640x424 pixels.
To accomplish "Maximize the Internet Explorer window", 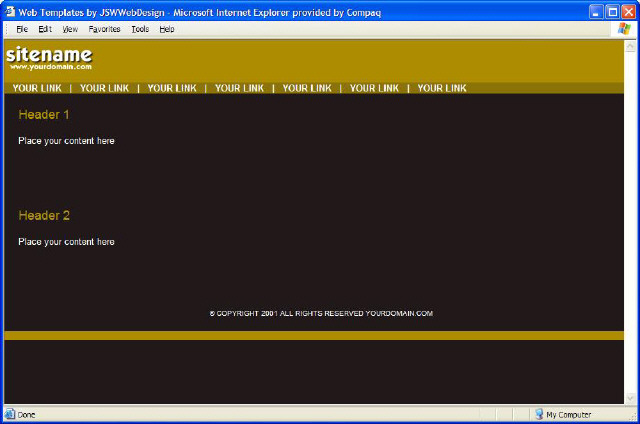I will click(x=611, y=11).
